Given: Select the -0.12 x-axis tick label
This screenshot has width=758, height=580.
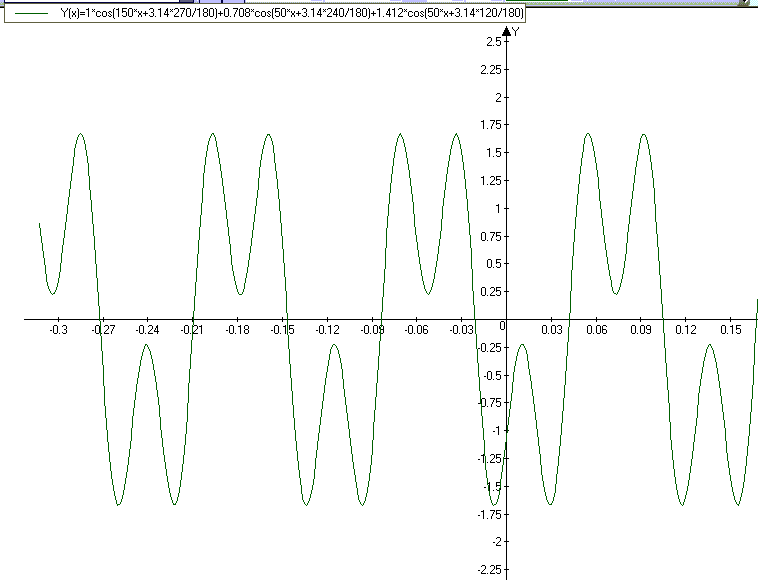Looking at the screenshot, I should [x=327, y=330].
